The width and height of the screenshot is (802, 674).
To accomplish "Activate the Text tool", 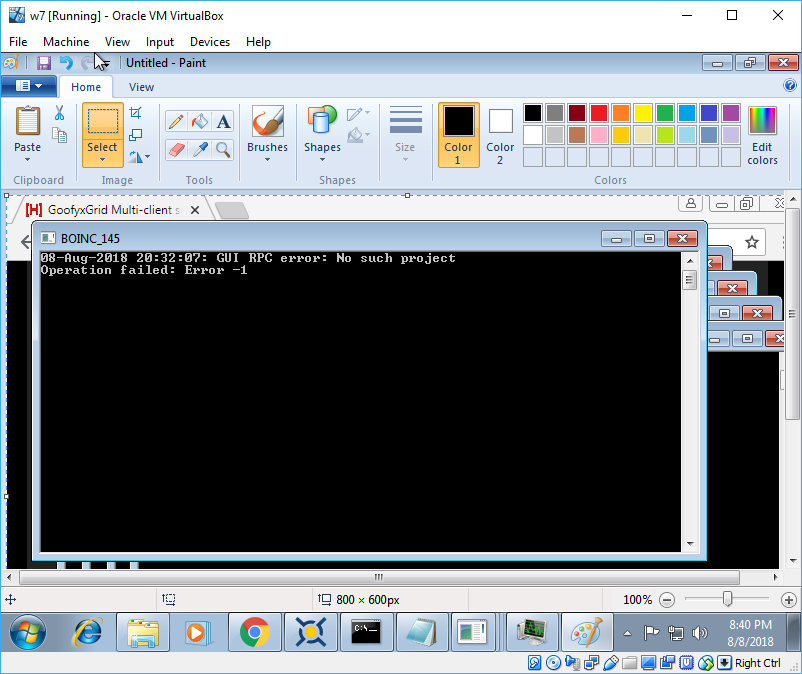I will [x=223, y=122].
